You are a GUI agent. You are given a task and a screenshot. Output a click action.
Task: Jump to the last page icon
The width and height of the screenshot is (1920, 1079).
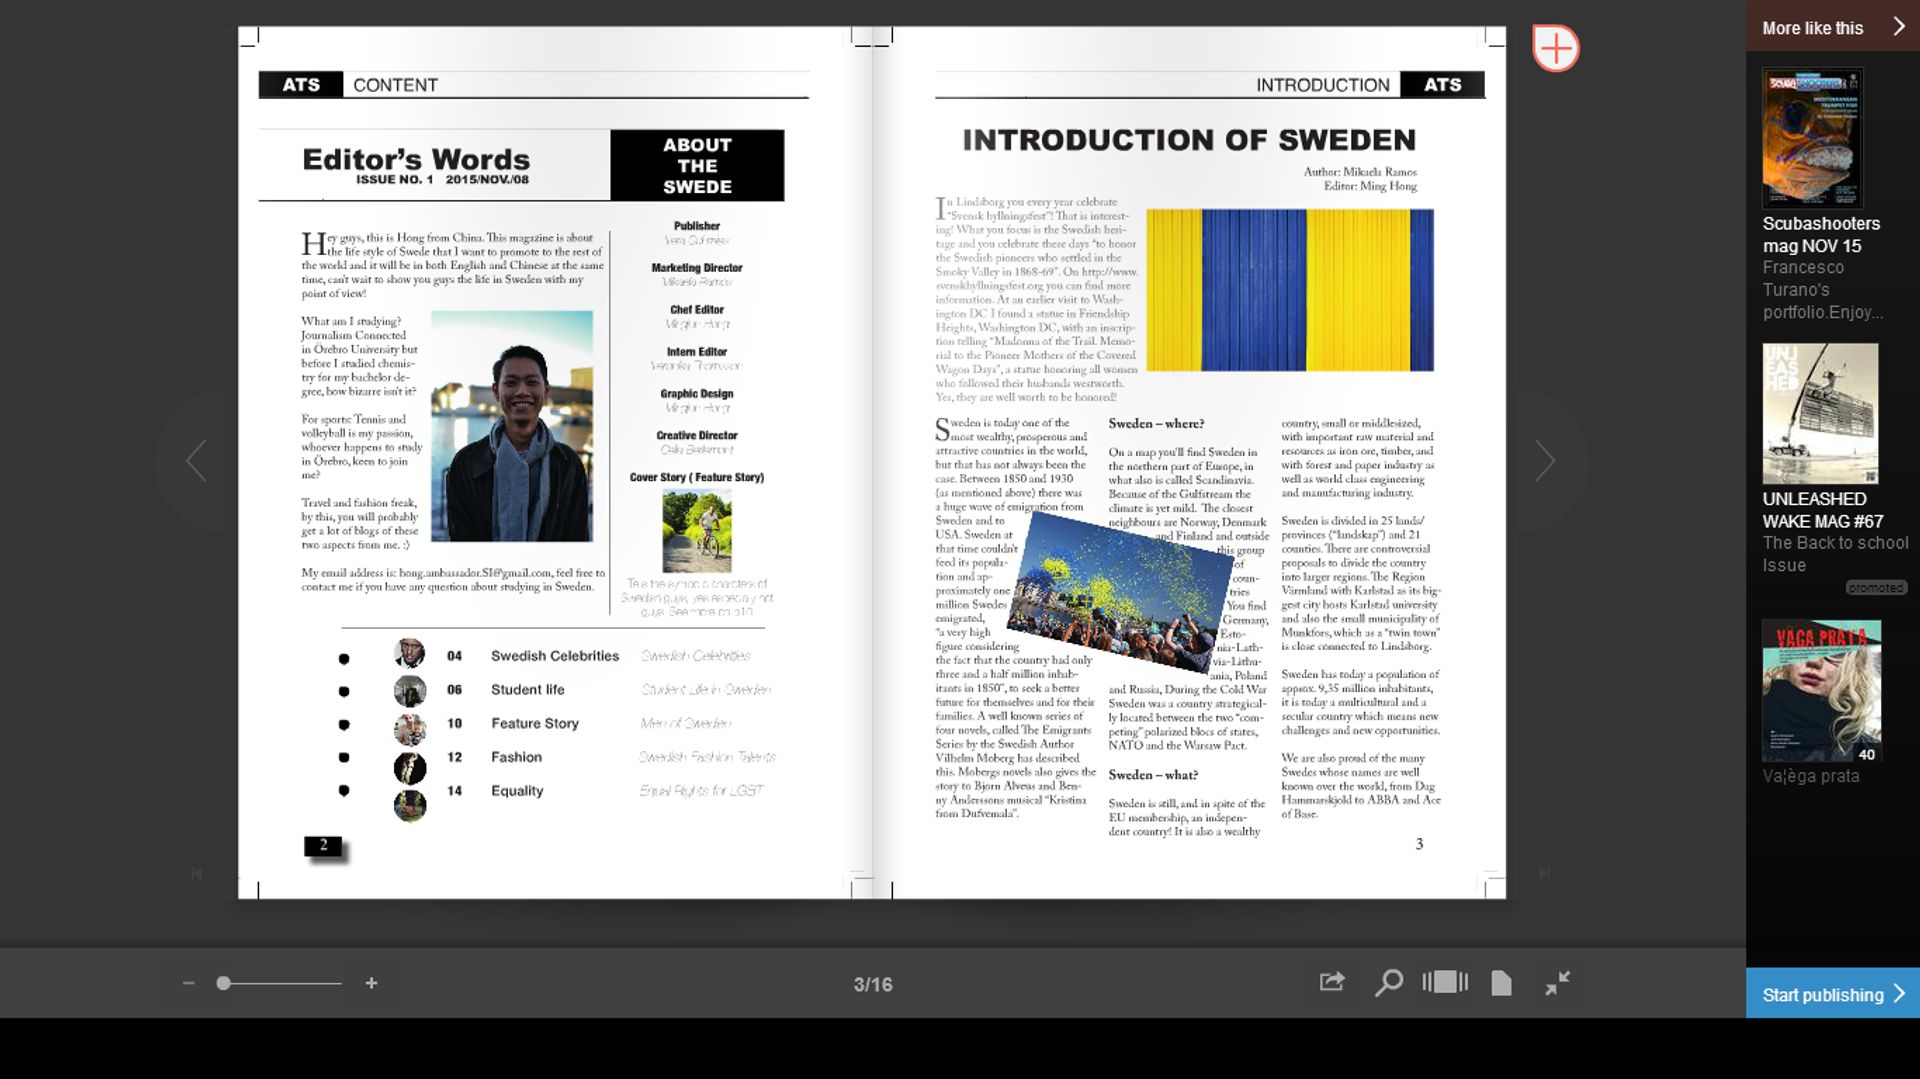pos(1544,873)
